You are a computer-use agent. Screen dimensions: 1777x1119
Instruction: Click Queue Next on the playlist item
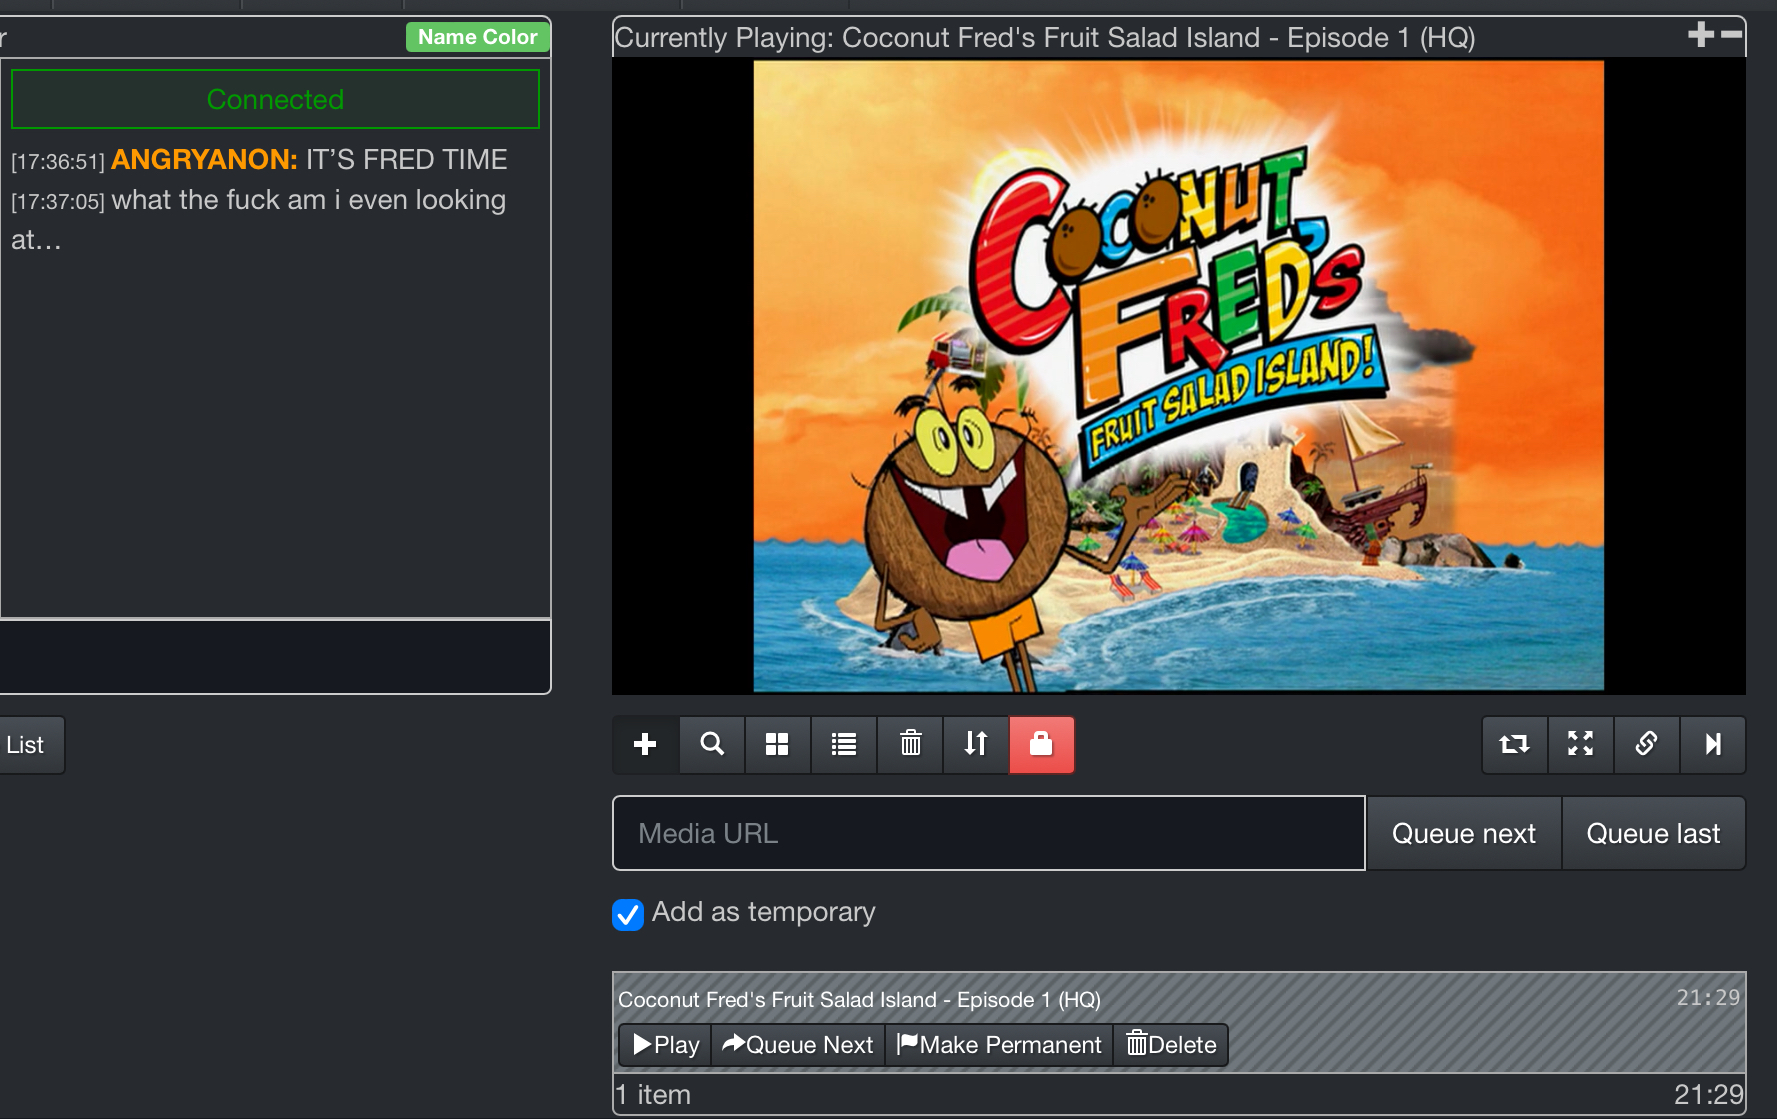[797, 1045]
